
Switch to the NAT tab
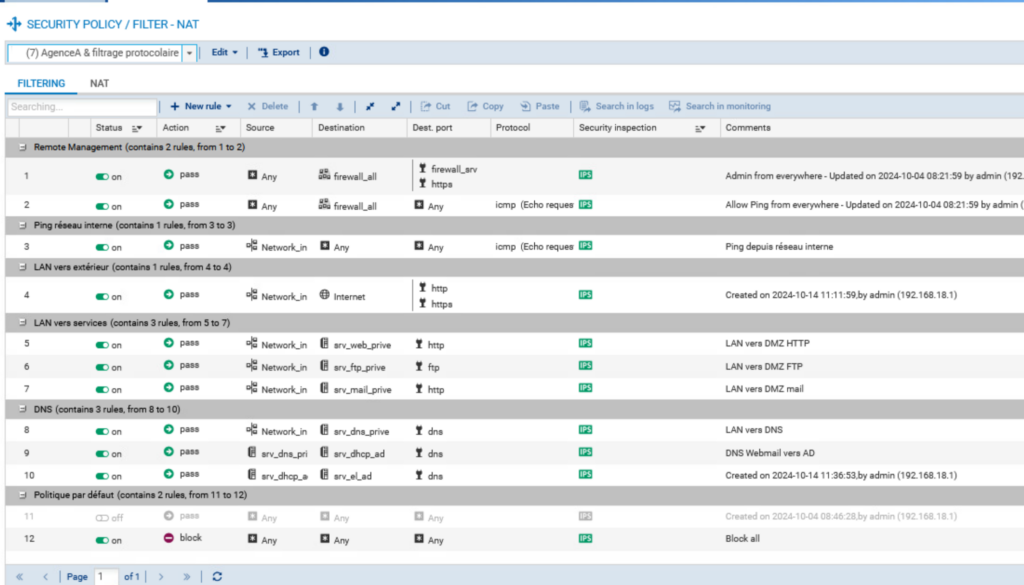pos(99,84)
